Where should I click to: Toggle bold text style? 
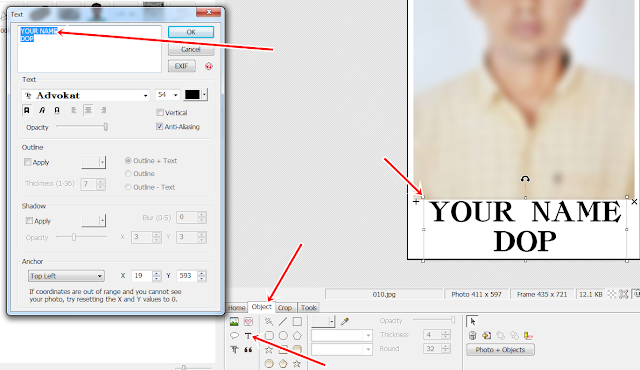click(27, 110)
